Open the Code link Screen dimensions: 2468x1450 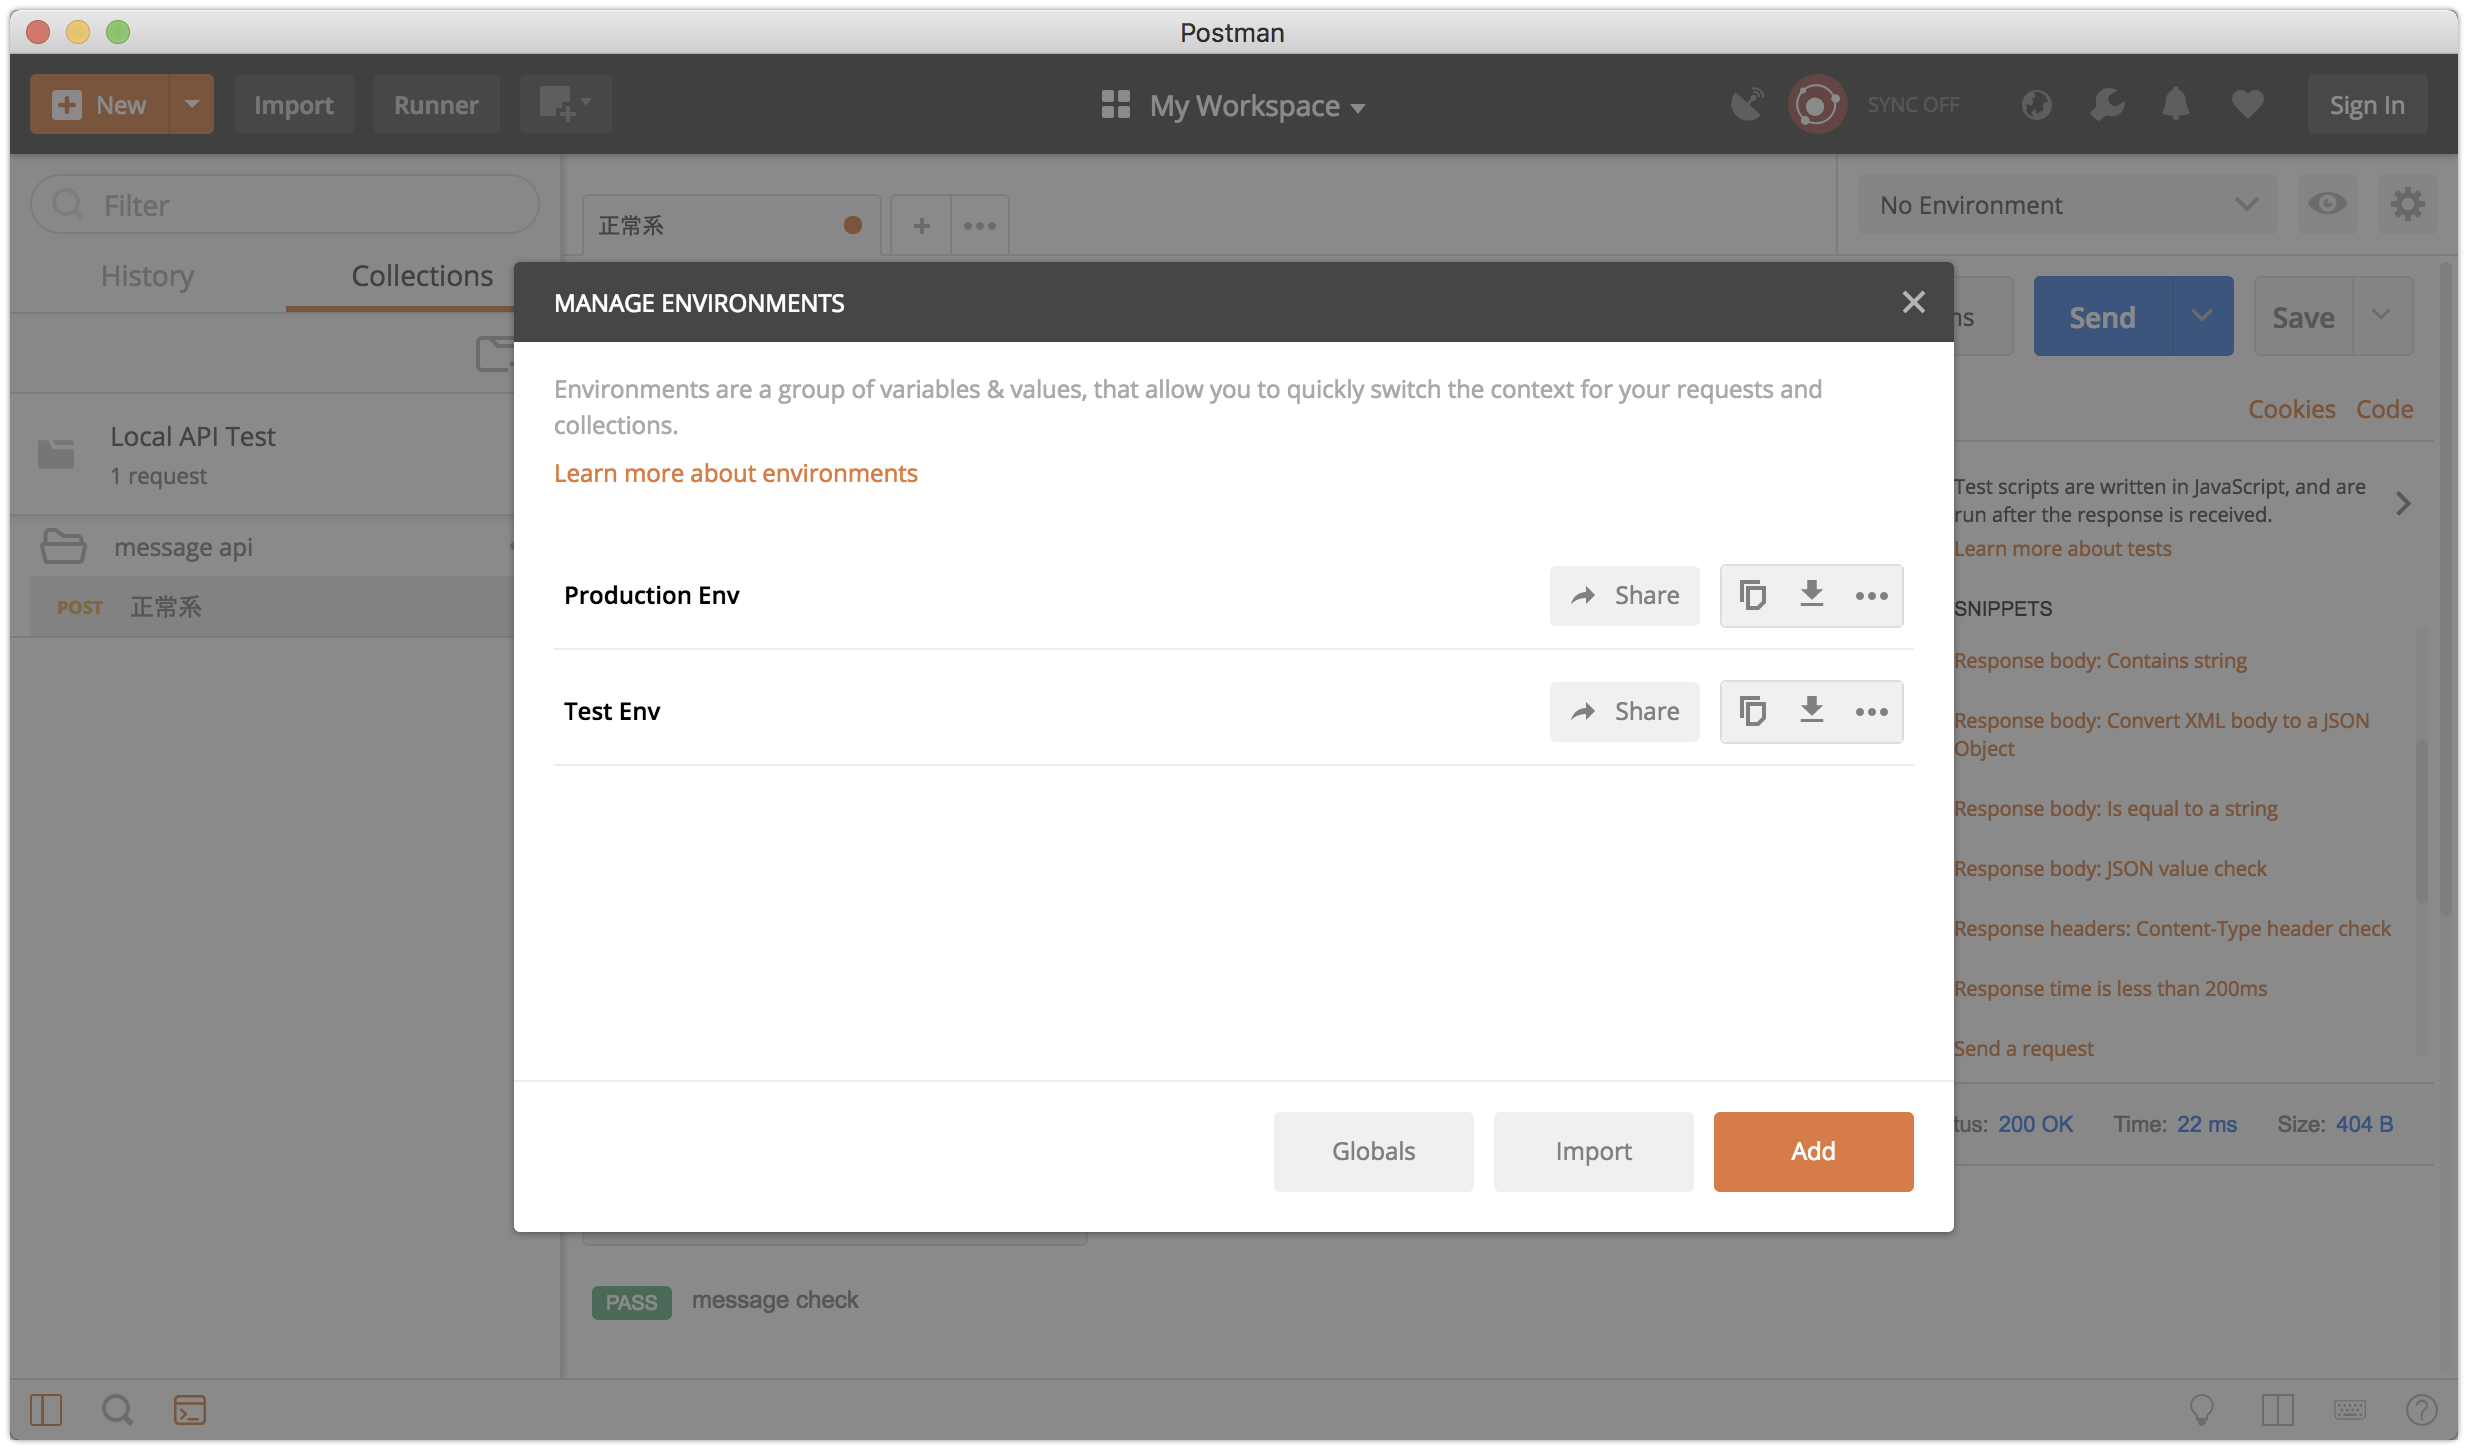2384,409
